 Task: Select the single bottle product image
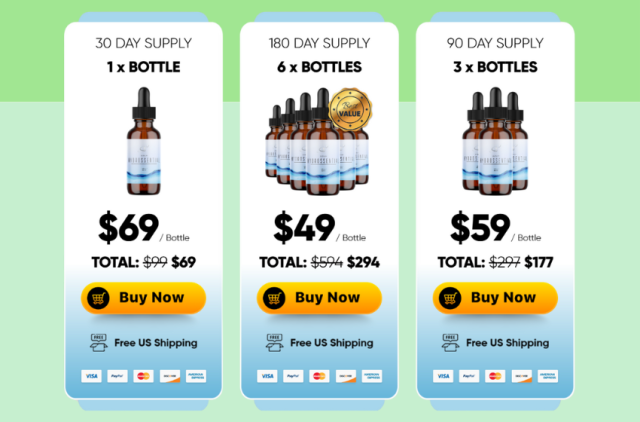pyautogui.click(x=144, y=141)
